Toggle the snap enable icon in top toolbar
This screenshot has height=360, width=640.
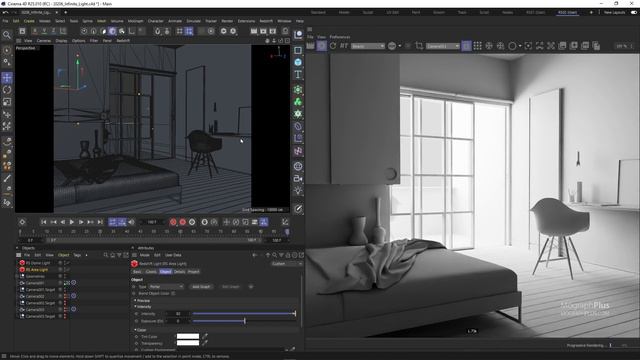click(158, 31)
